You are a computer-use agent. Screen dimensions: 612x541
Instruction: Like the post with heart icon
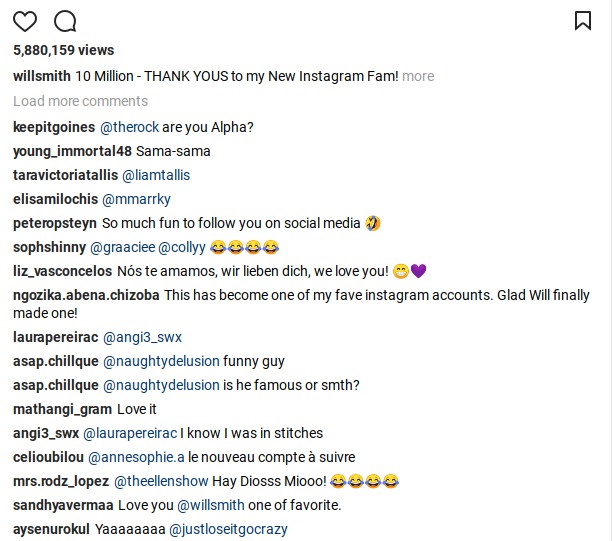click(25, 21)
